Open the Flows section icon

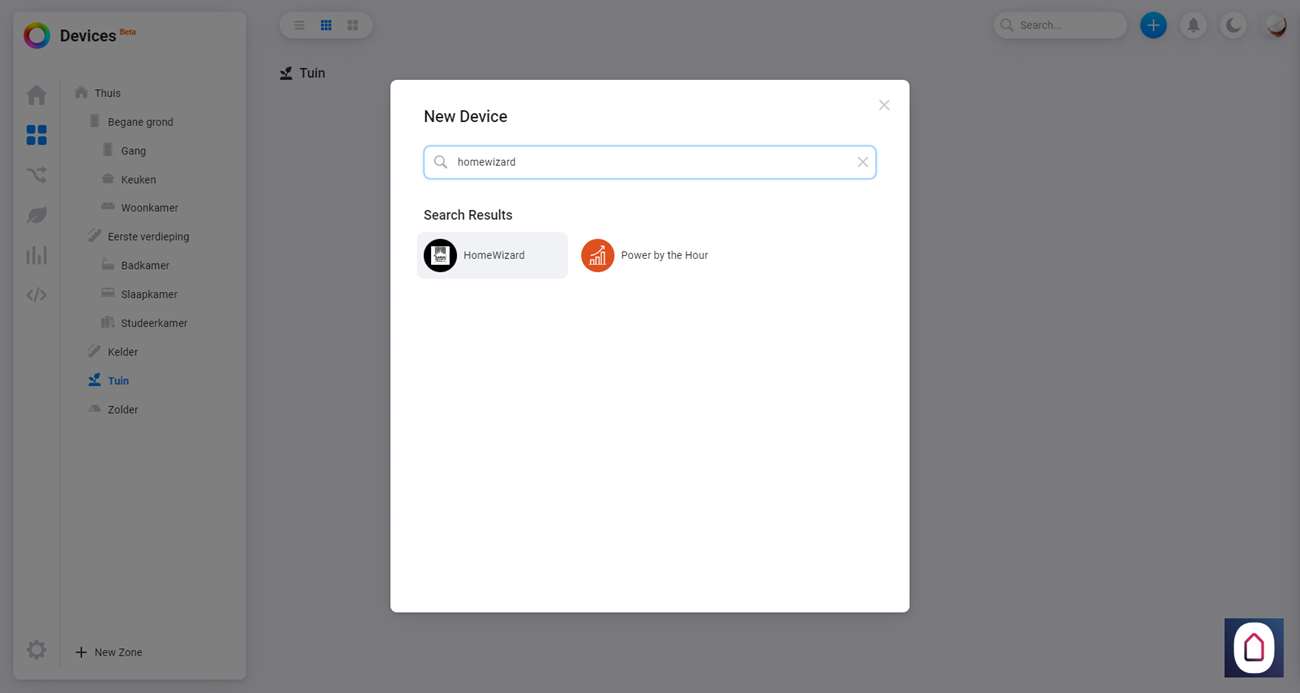tap(37, 175)
